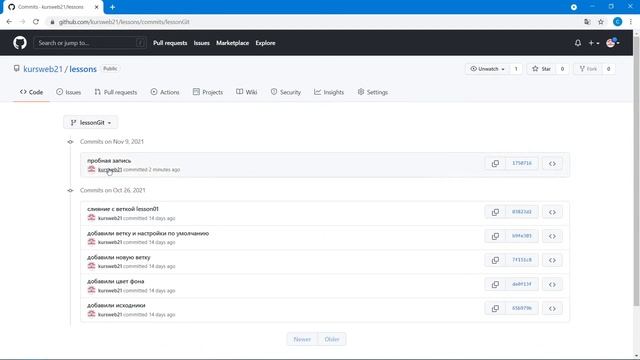Open a new browser tab
The width and height of the screenshot is (640, 360).
[112, 7]
